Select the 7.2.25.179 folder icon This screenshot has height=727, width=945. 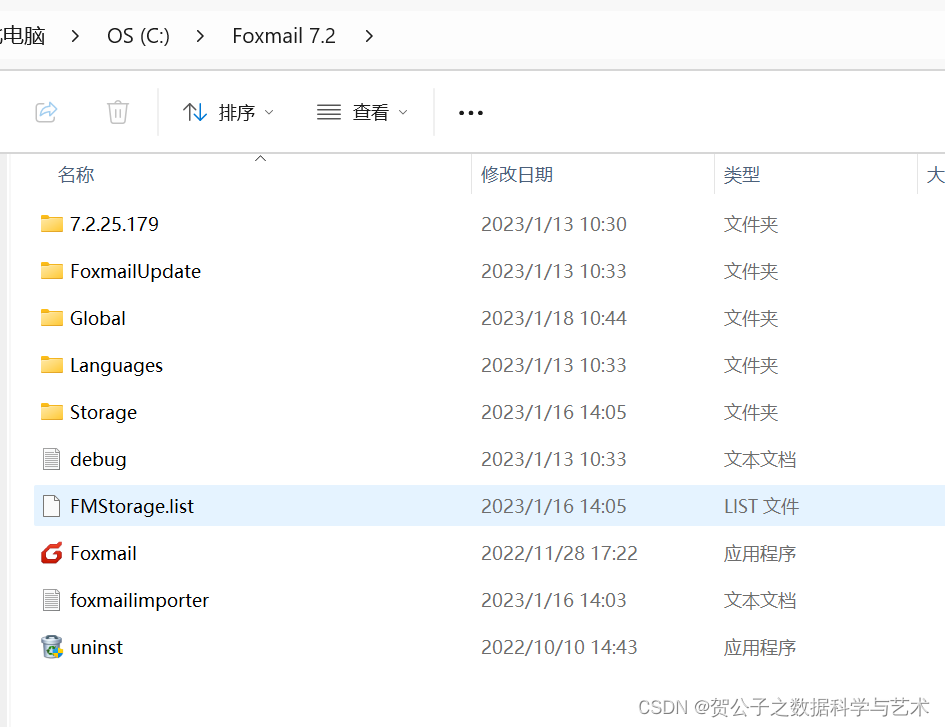tap(52, 224)
